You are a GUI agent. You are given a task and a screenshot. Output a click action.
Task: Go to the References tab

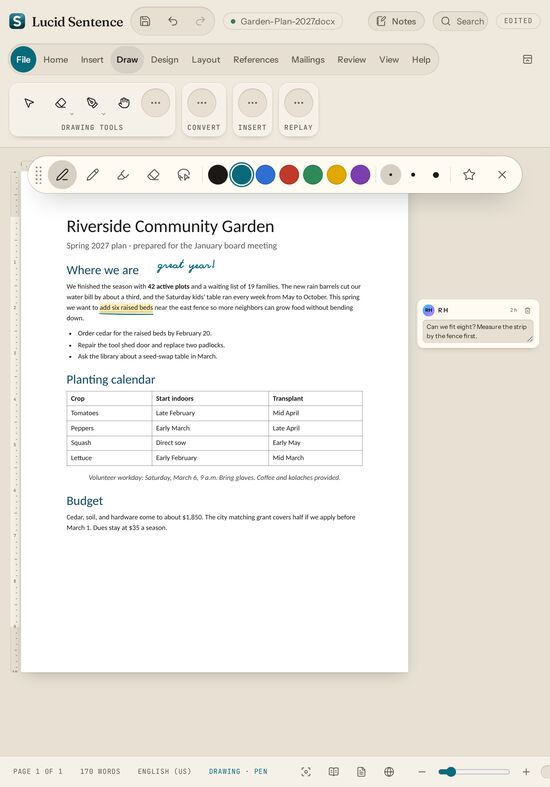(x=255, y=59)
